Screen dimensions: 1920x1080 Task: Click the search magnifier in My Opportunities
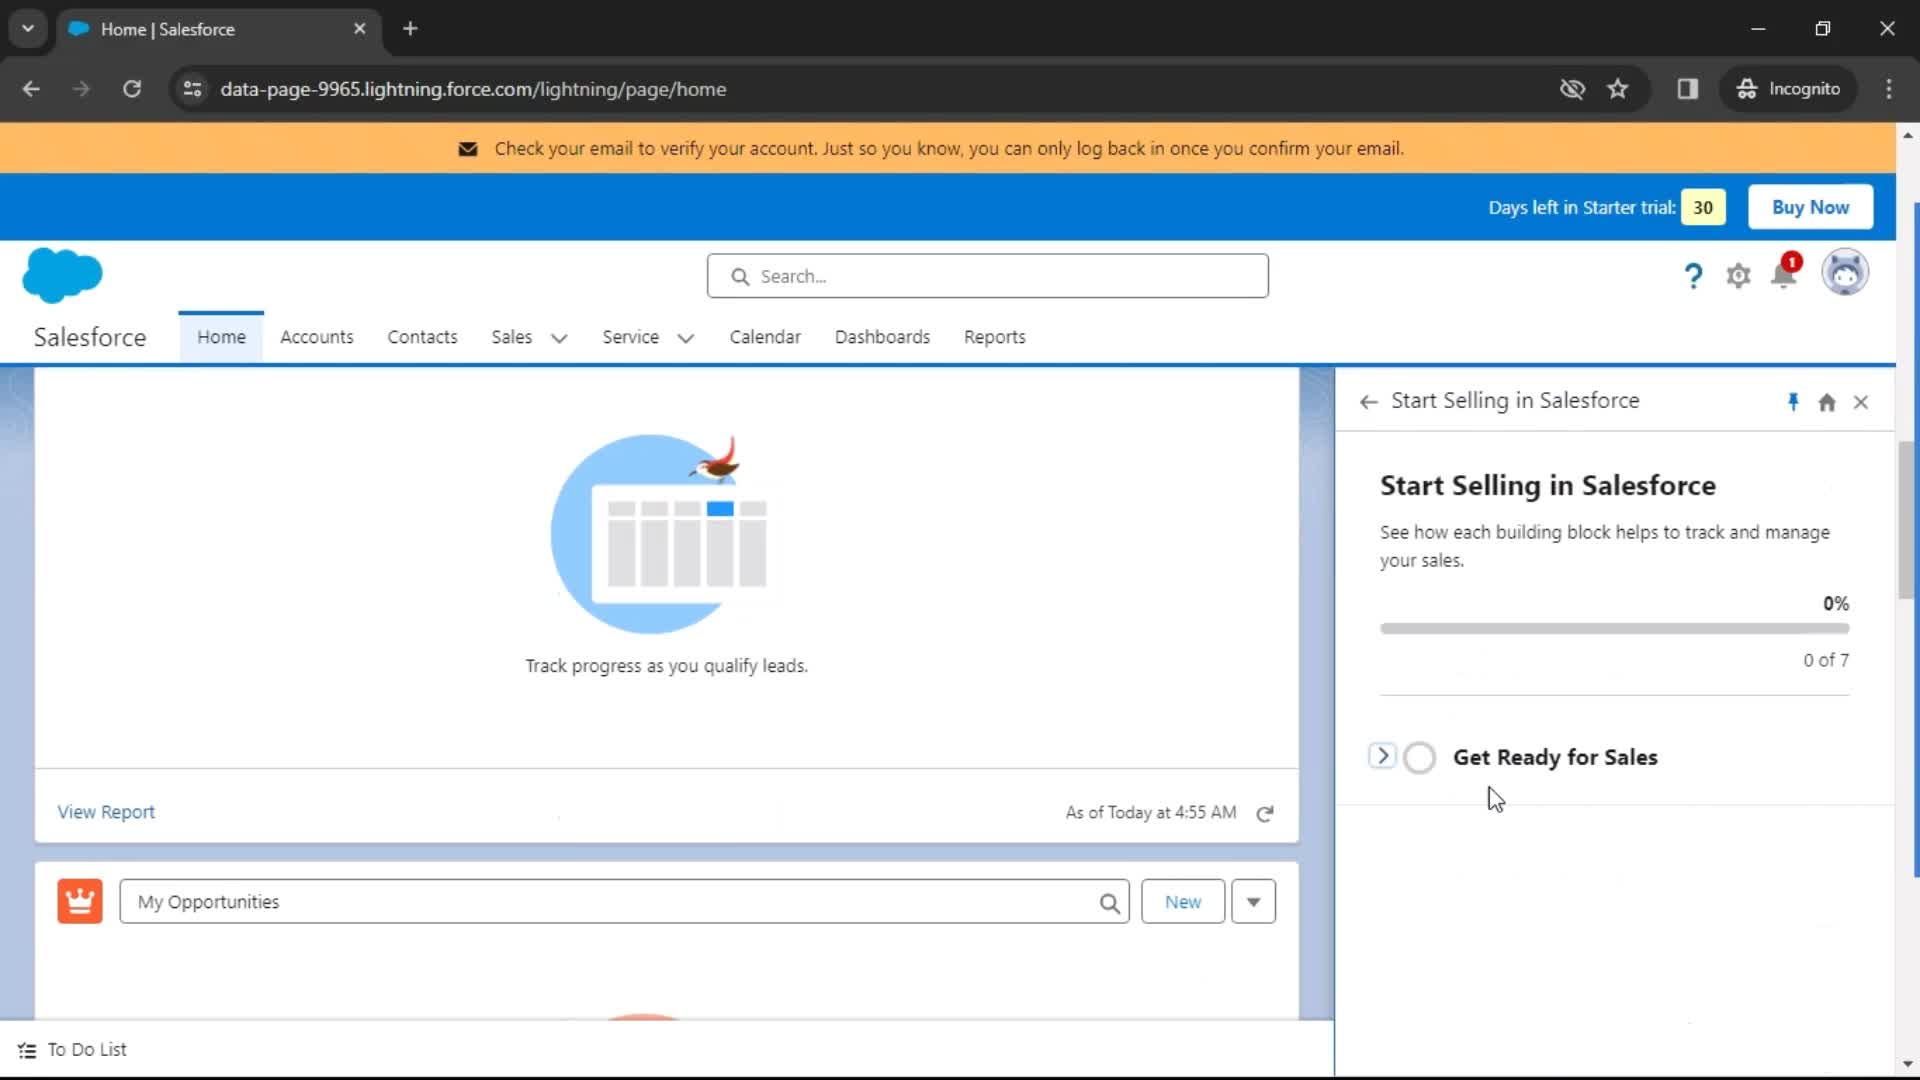(1109, 903)
